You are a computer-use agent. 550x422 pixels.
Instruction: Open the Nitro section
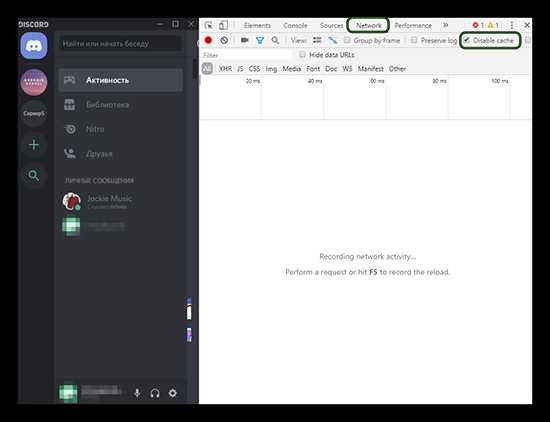click(120, 129)
